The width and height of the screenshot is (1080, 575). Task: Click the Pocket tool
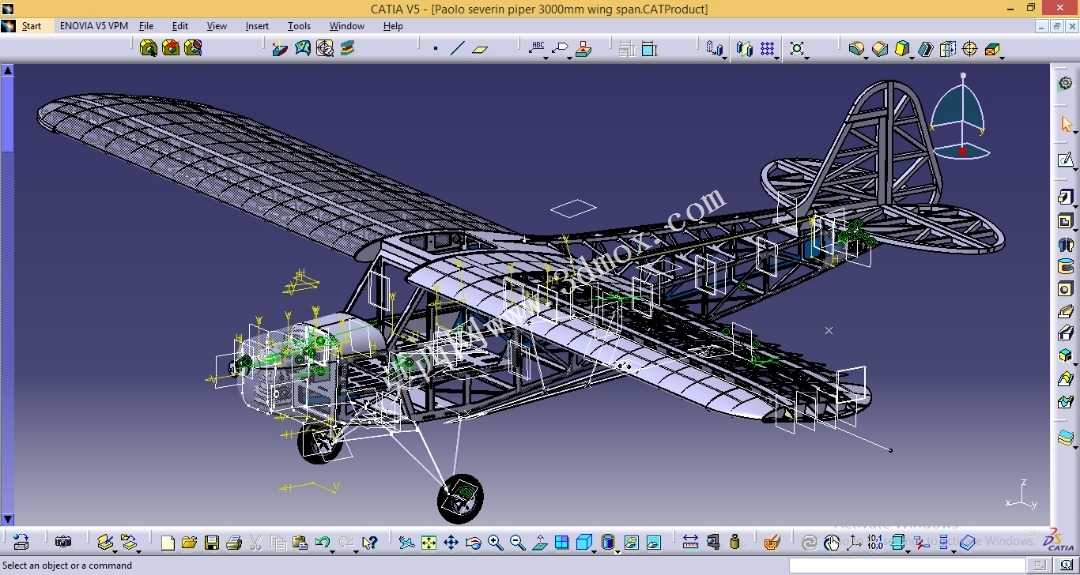1066,221
